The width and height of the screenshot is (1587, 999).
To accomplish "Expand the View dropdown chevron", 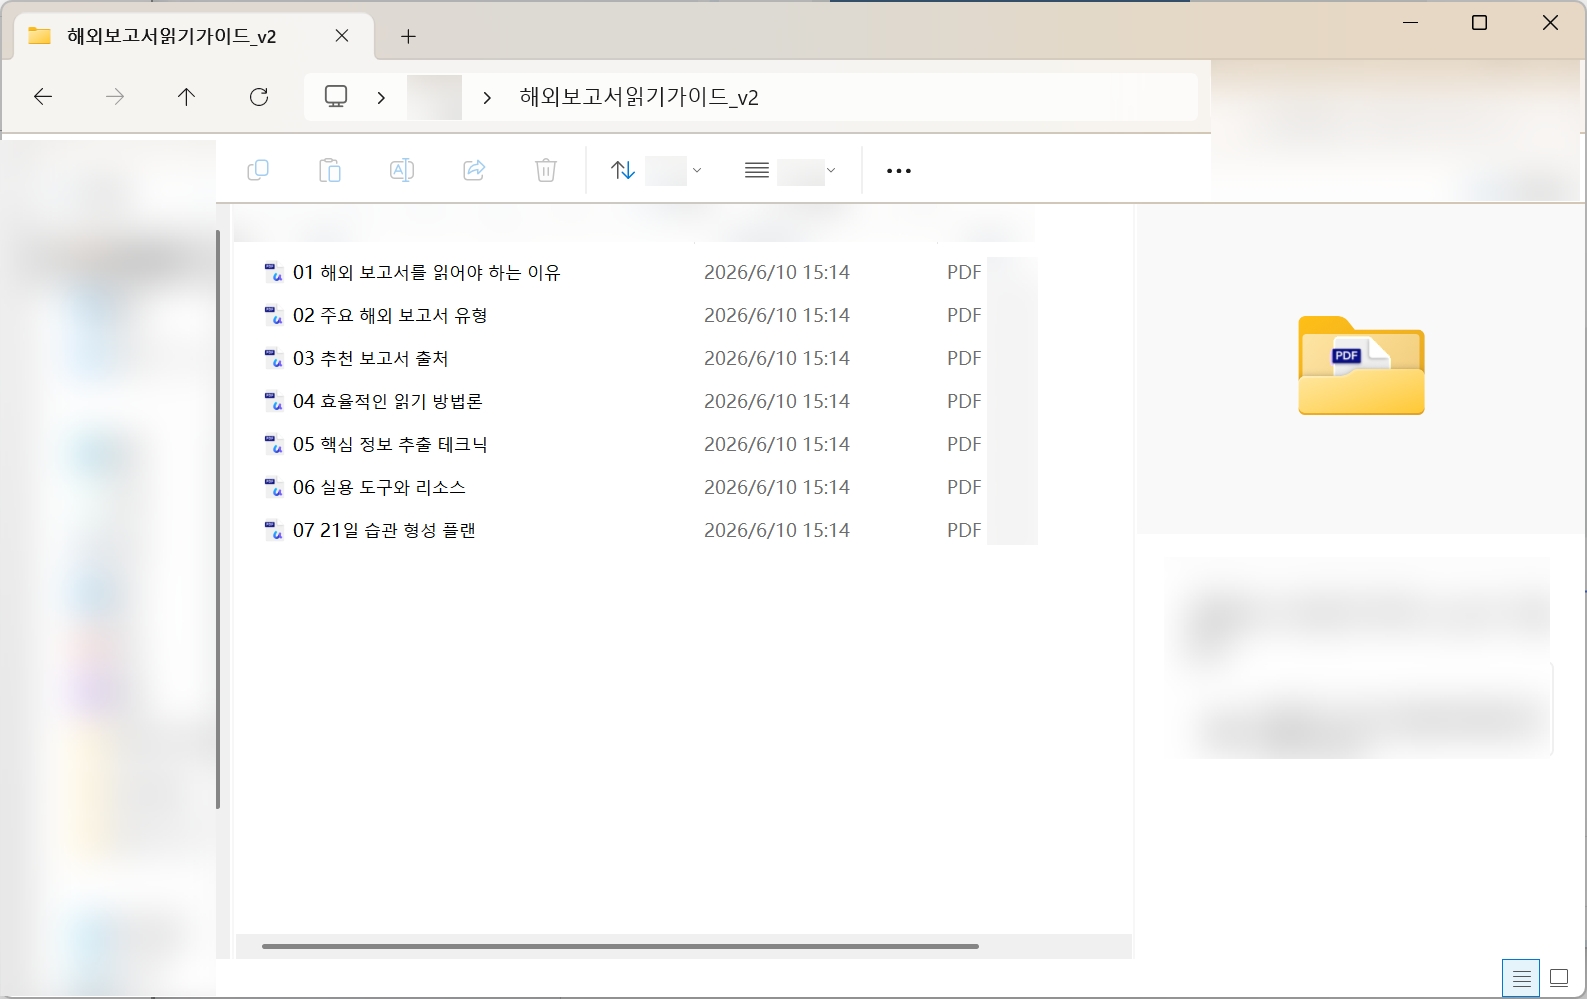I will click(831, 170).
